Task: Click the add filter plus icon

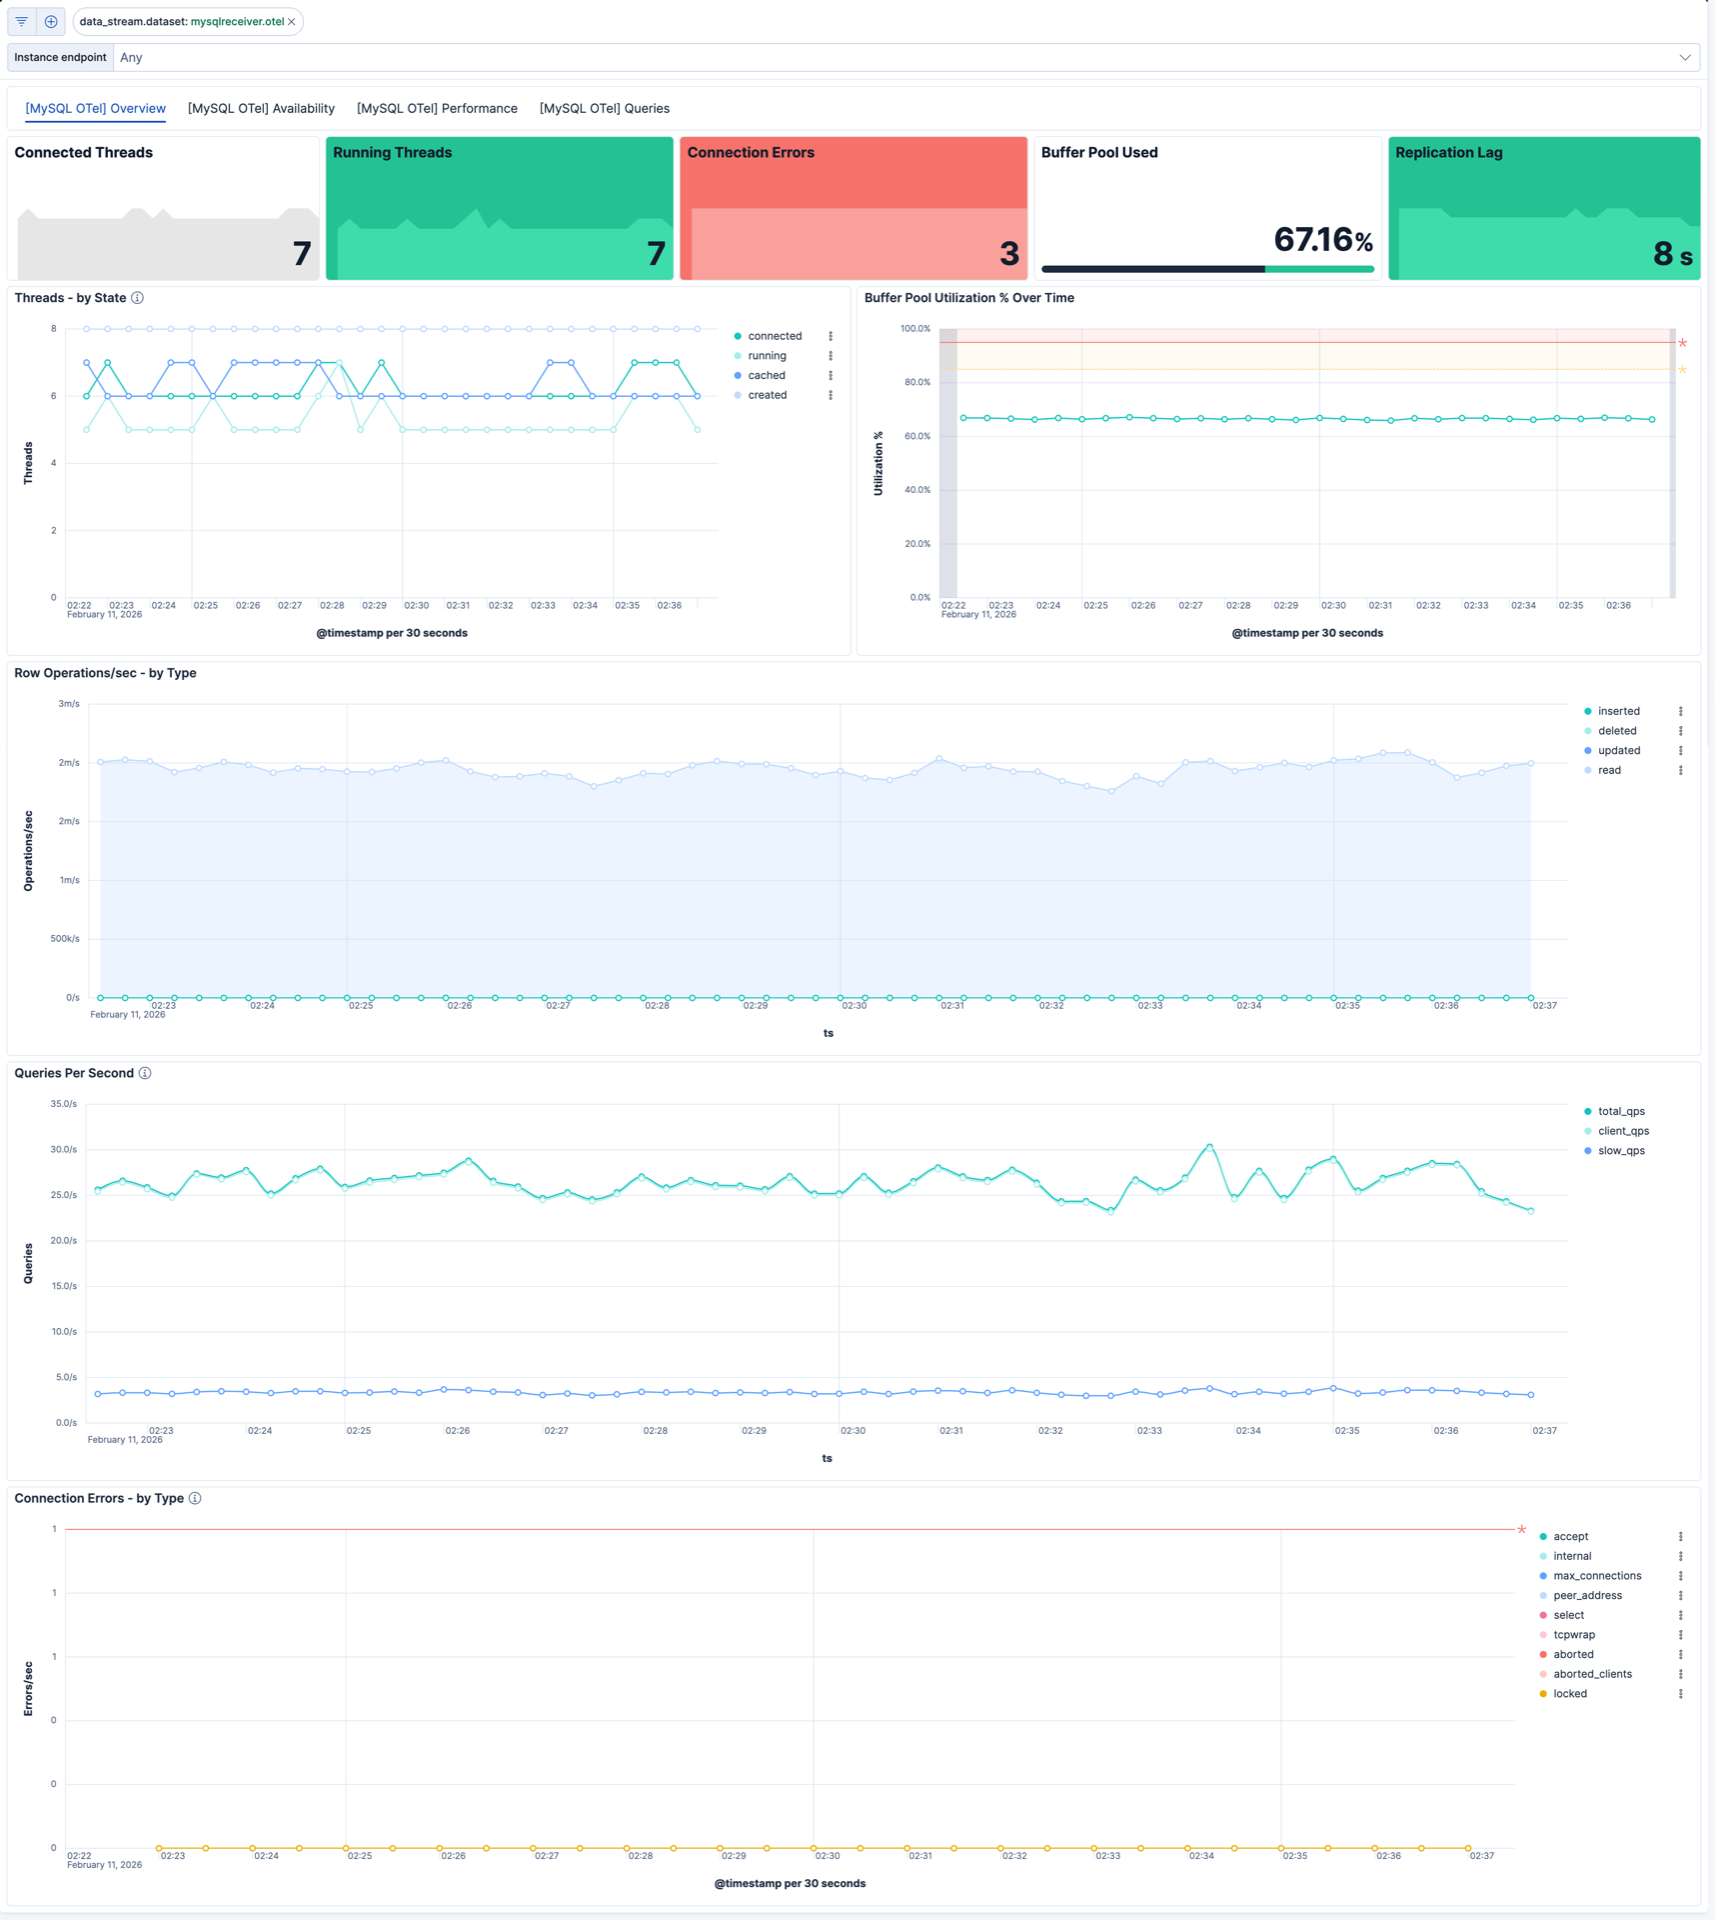Action: pyautogui.click(x=51, y=21)
